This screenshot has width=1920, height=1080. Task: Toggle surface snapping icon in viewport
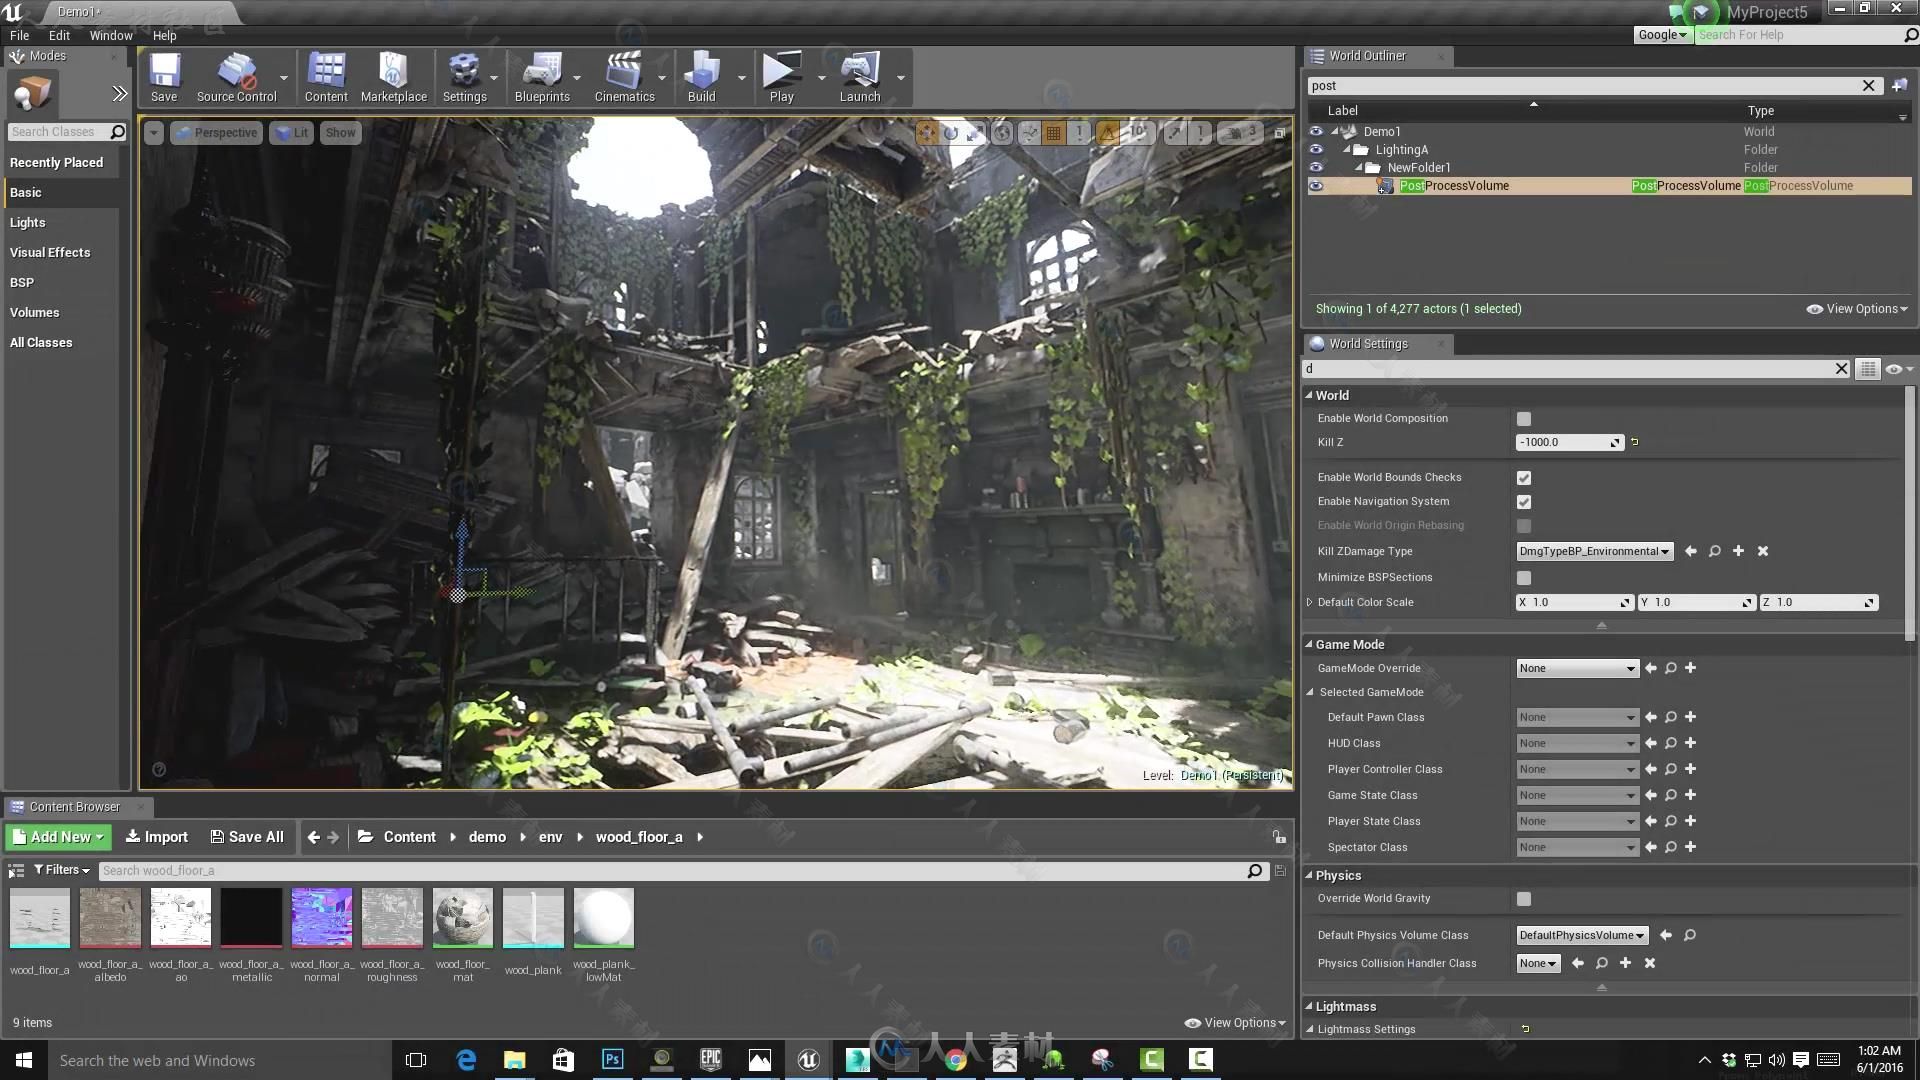click(1029, 132)
